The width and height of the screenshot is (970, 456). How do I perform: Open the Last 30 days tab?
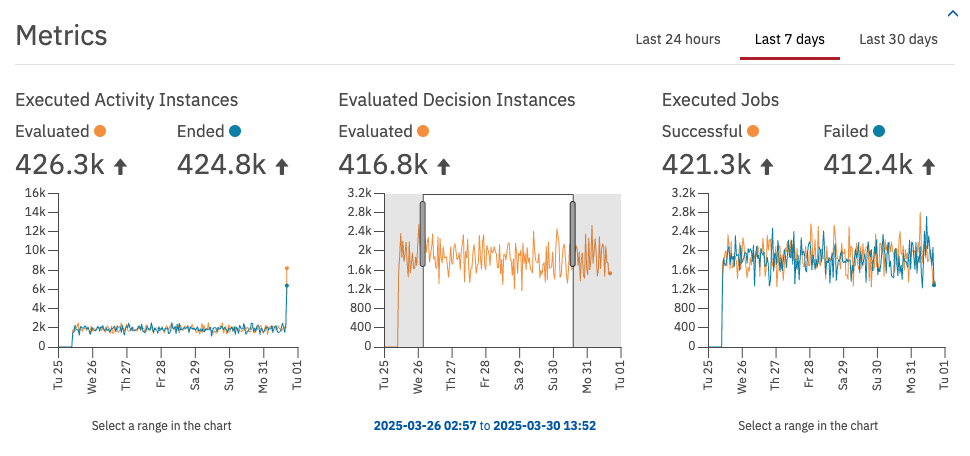coord(898,40)
